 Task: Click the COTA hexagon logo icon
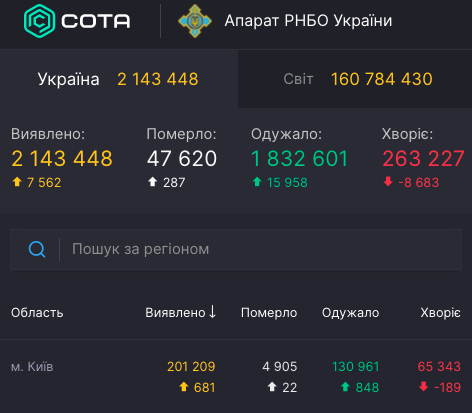[39, 21]
